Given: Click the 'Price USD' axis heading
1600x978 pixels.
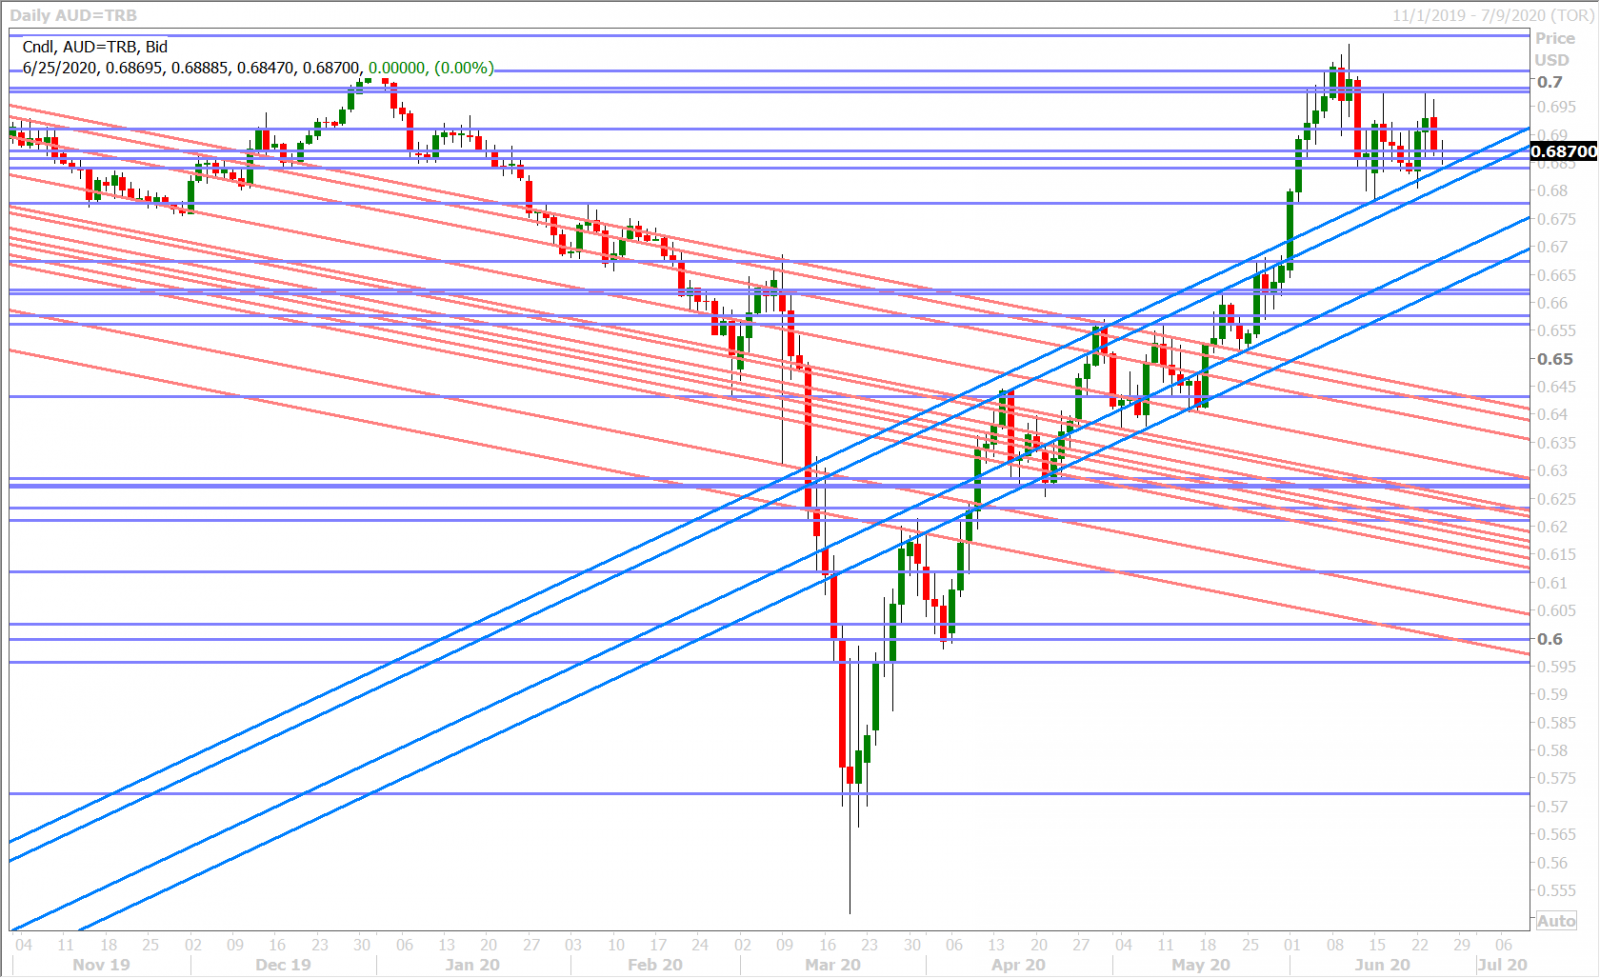Looking at the screenshot, I should click(1554, 49).
